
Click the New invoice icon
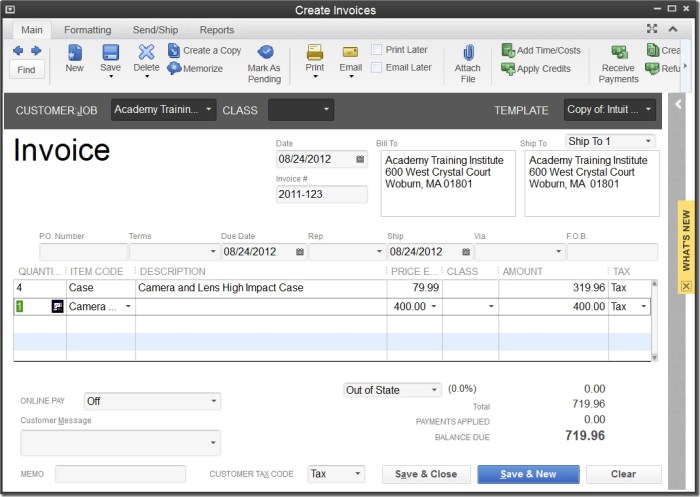click(74, 52)
